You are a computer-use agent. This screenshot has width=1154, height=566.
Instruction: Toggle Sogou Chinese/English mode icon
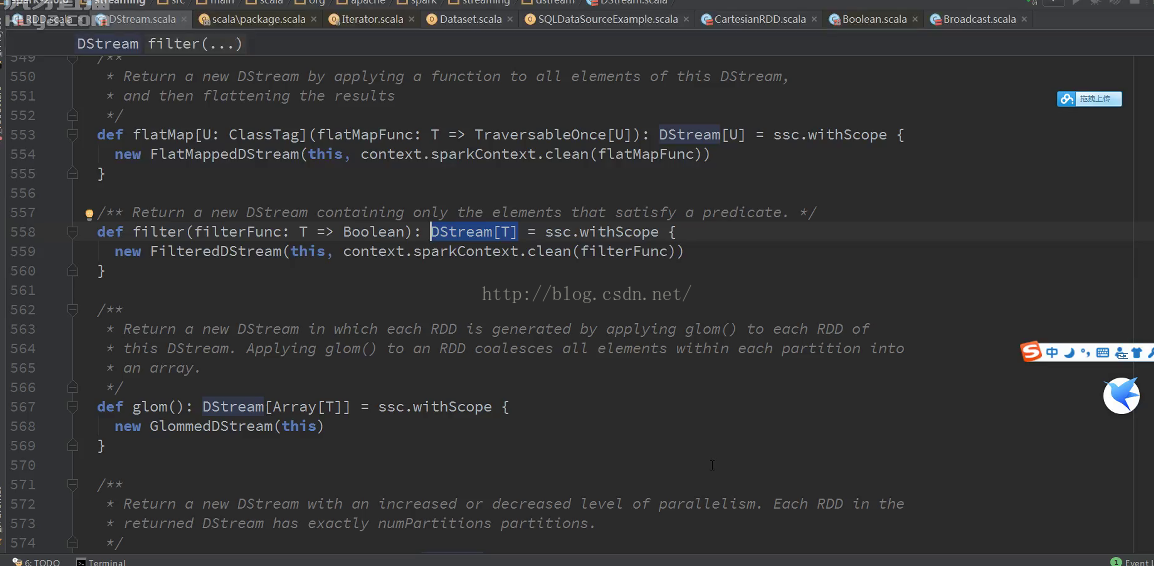tap(1052, 353)
